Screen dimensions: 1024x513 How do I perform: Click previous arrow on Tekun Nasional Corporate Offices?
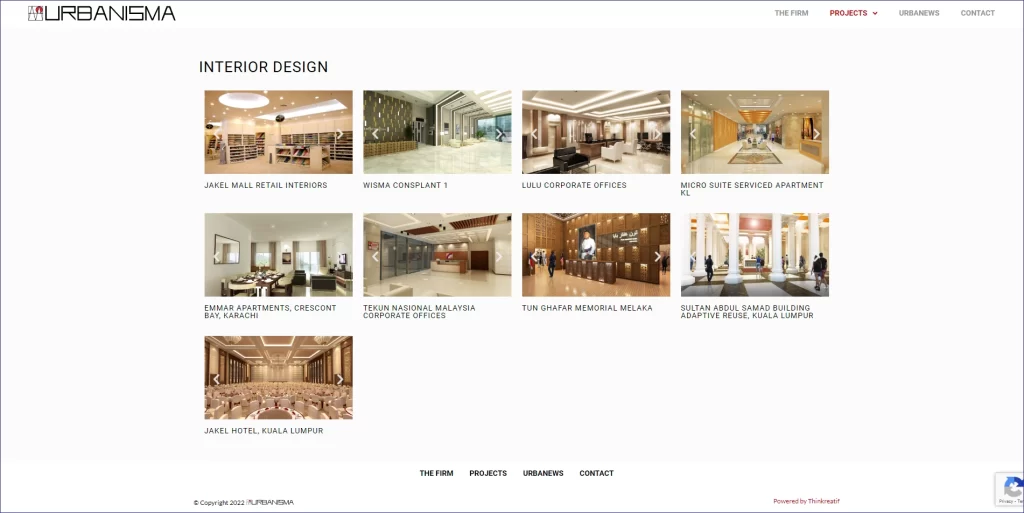376,257
